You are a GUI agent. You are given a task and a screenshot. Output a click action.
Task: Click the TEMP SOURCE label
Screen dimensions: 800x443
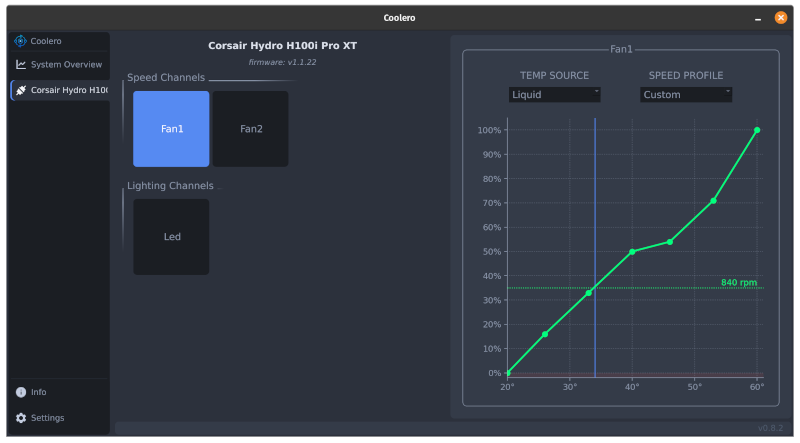coord(554,76)
